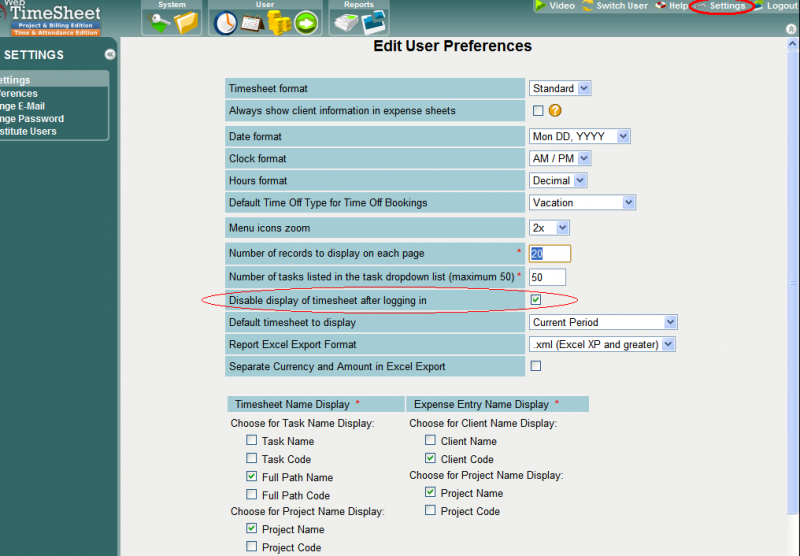Click the key icon under System
This screenshot has height=556, width=800.
coord(158,22)
